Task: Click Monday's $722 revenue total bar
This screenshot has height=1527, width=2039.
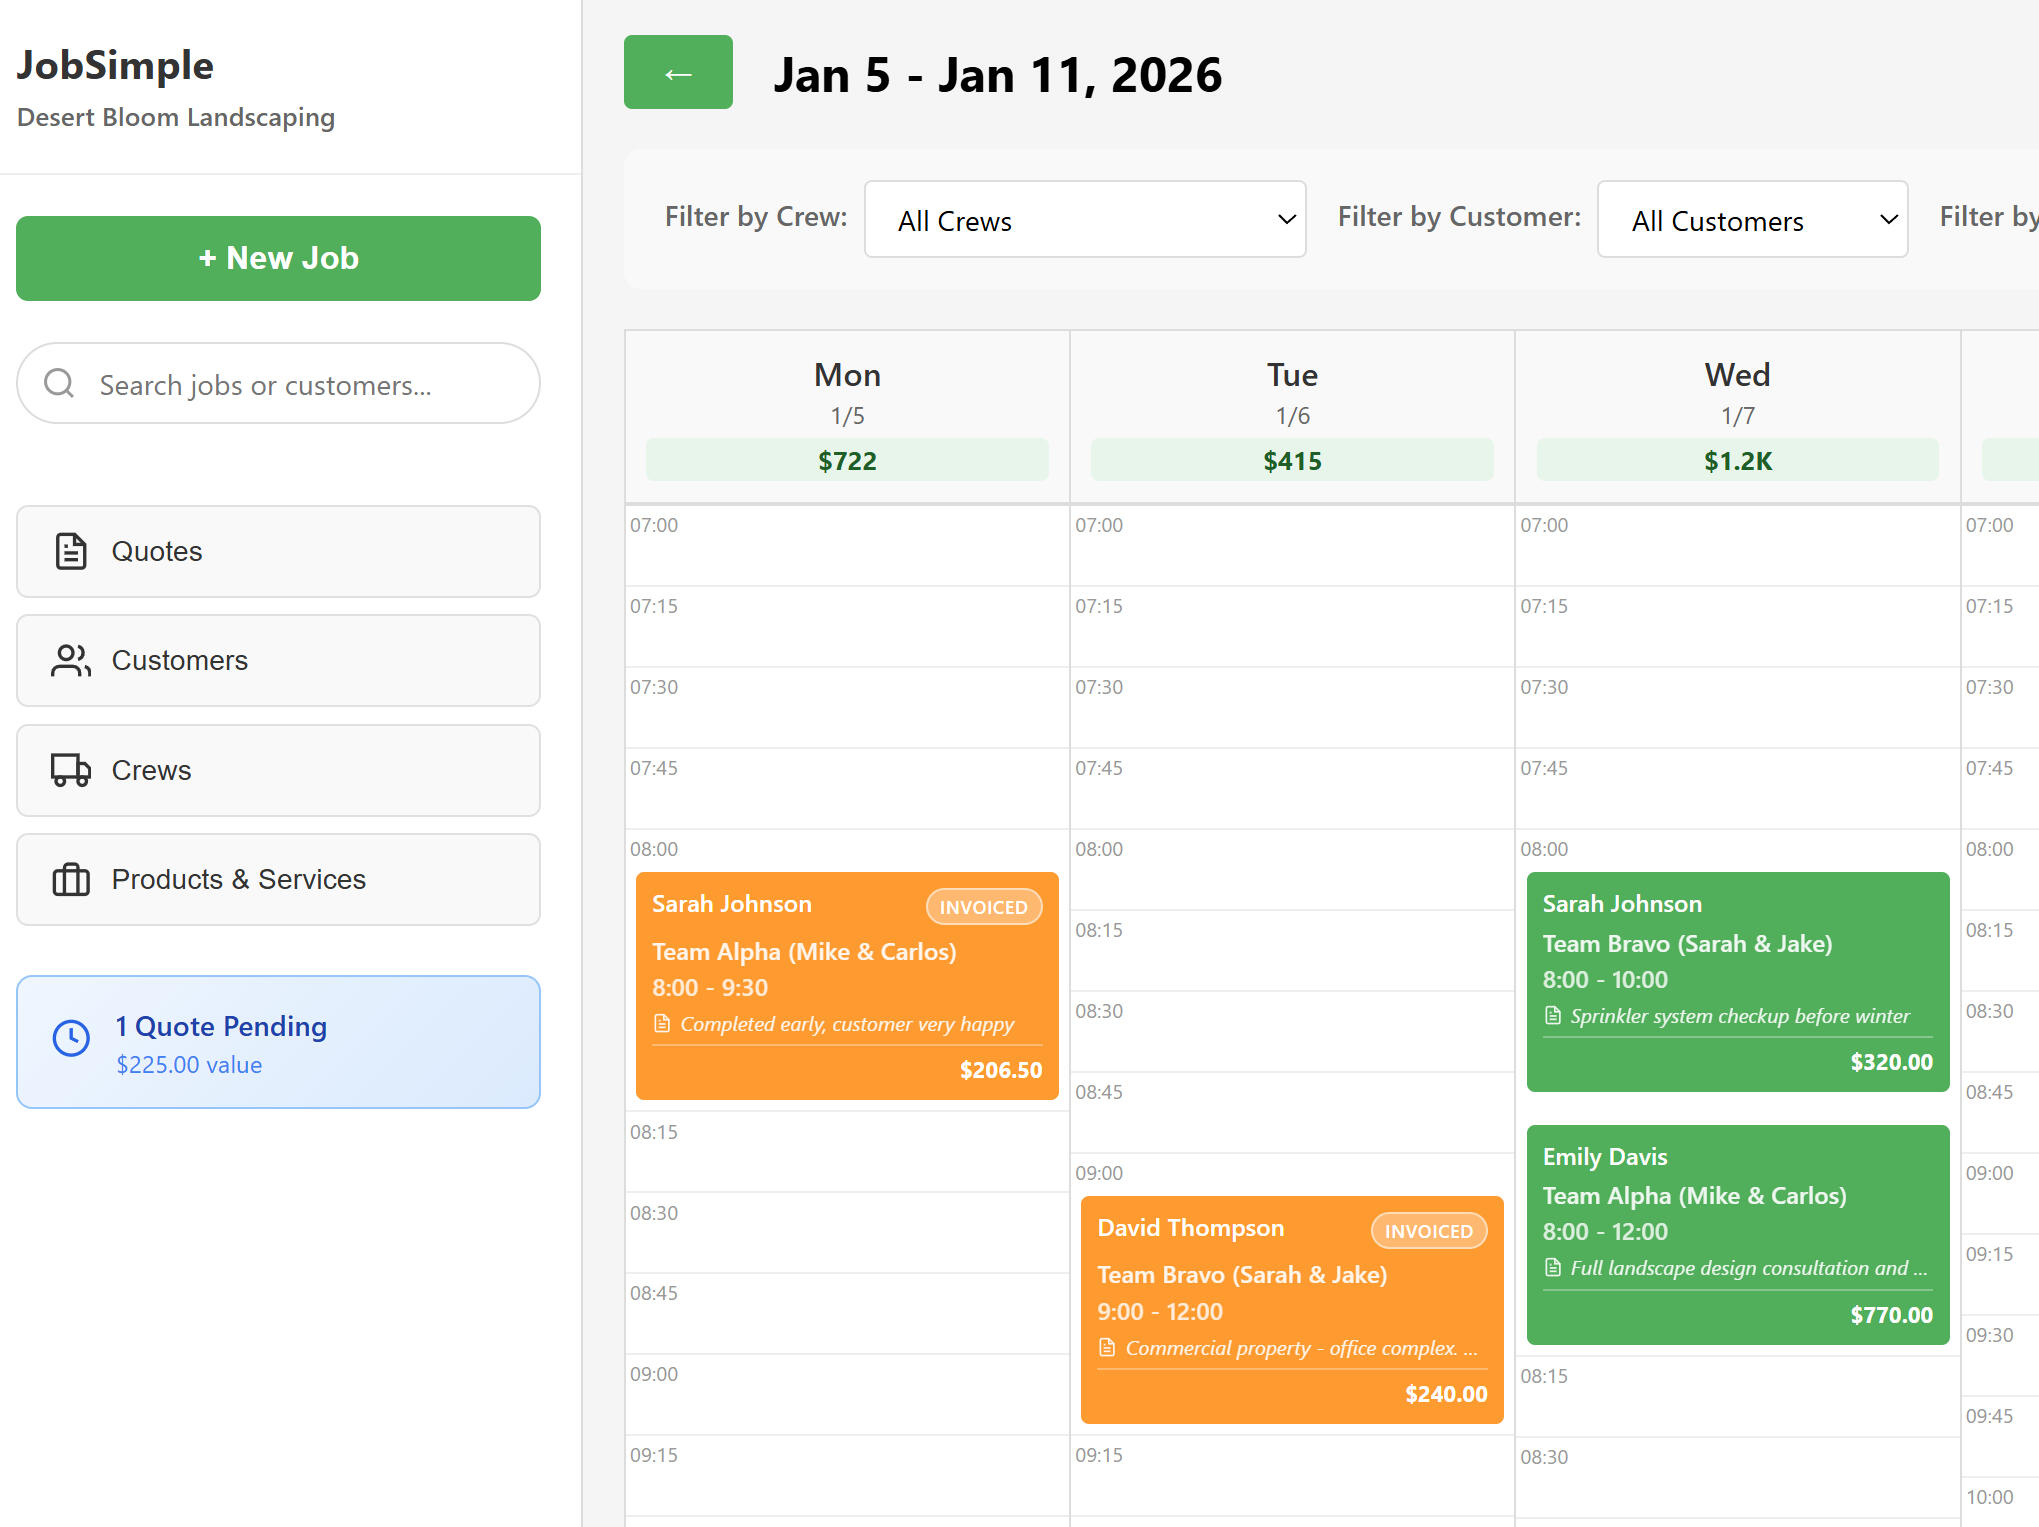Action: pyautogui.click(x=847, y=460)
